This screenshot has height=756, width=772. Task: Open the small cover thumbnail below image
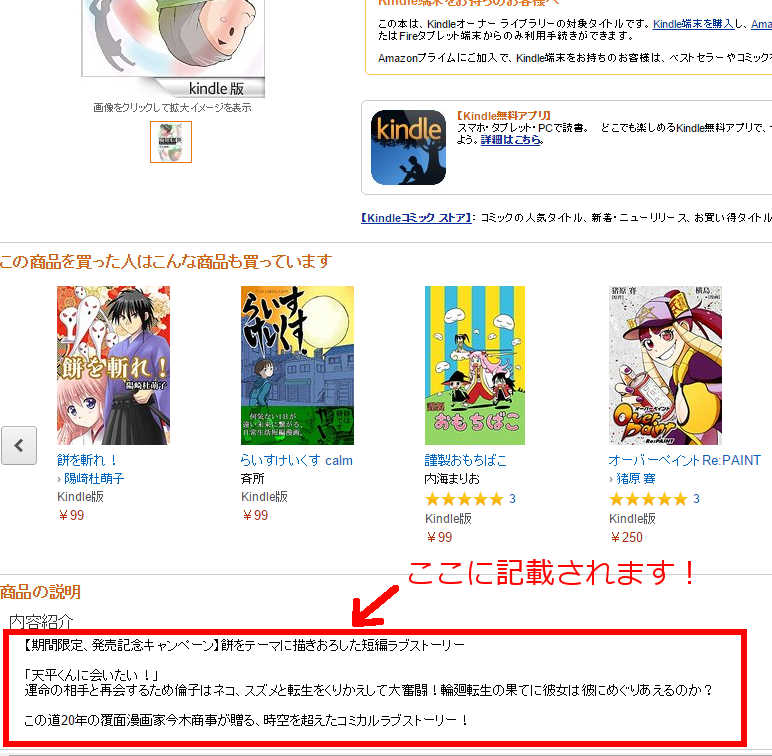(x=171, y=142)
